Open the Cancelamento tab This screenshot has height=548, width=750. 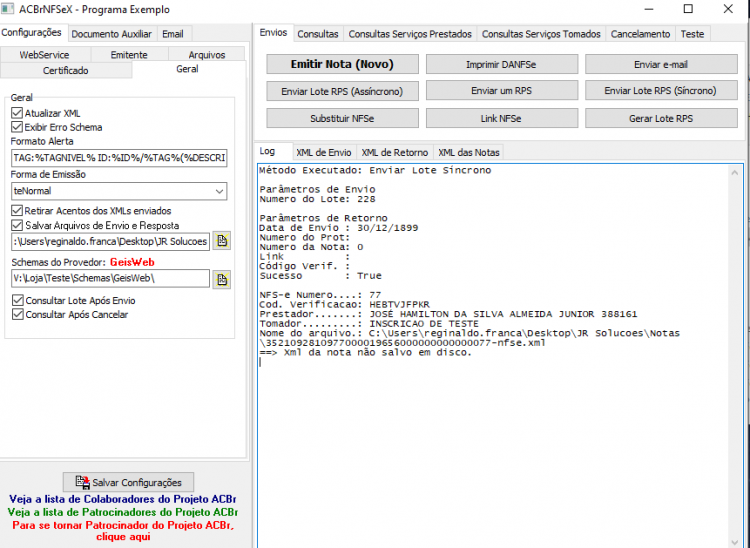640,34
